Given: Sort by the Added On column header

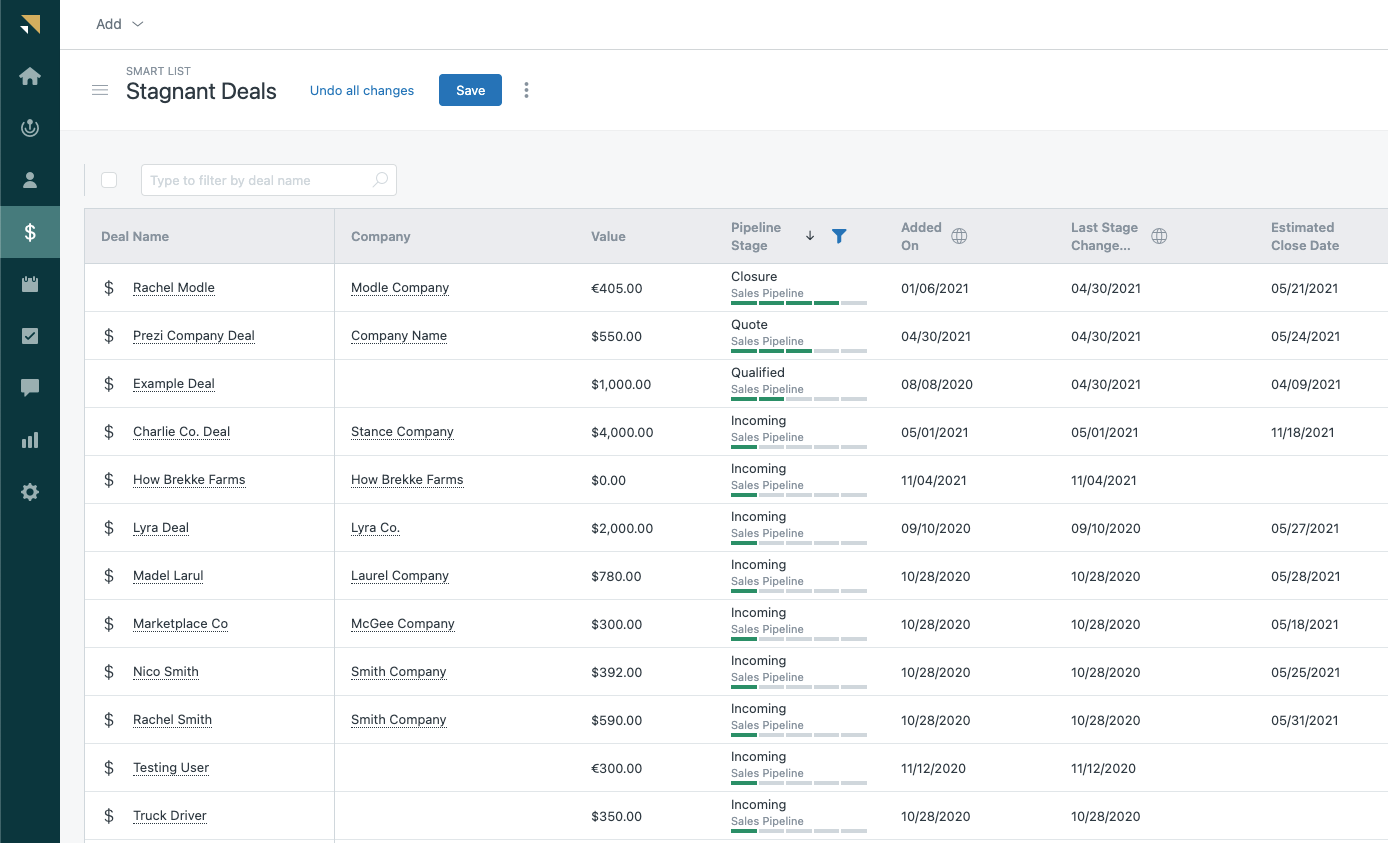Looking at the screenshot, I should (921, 236).
